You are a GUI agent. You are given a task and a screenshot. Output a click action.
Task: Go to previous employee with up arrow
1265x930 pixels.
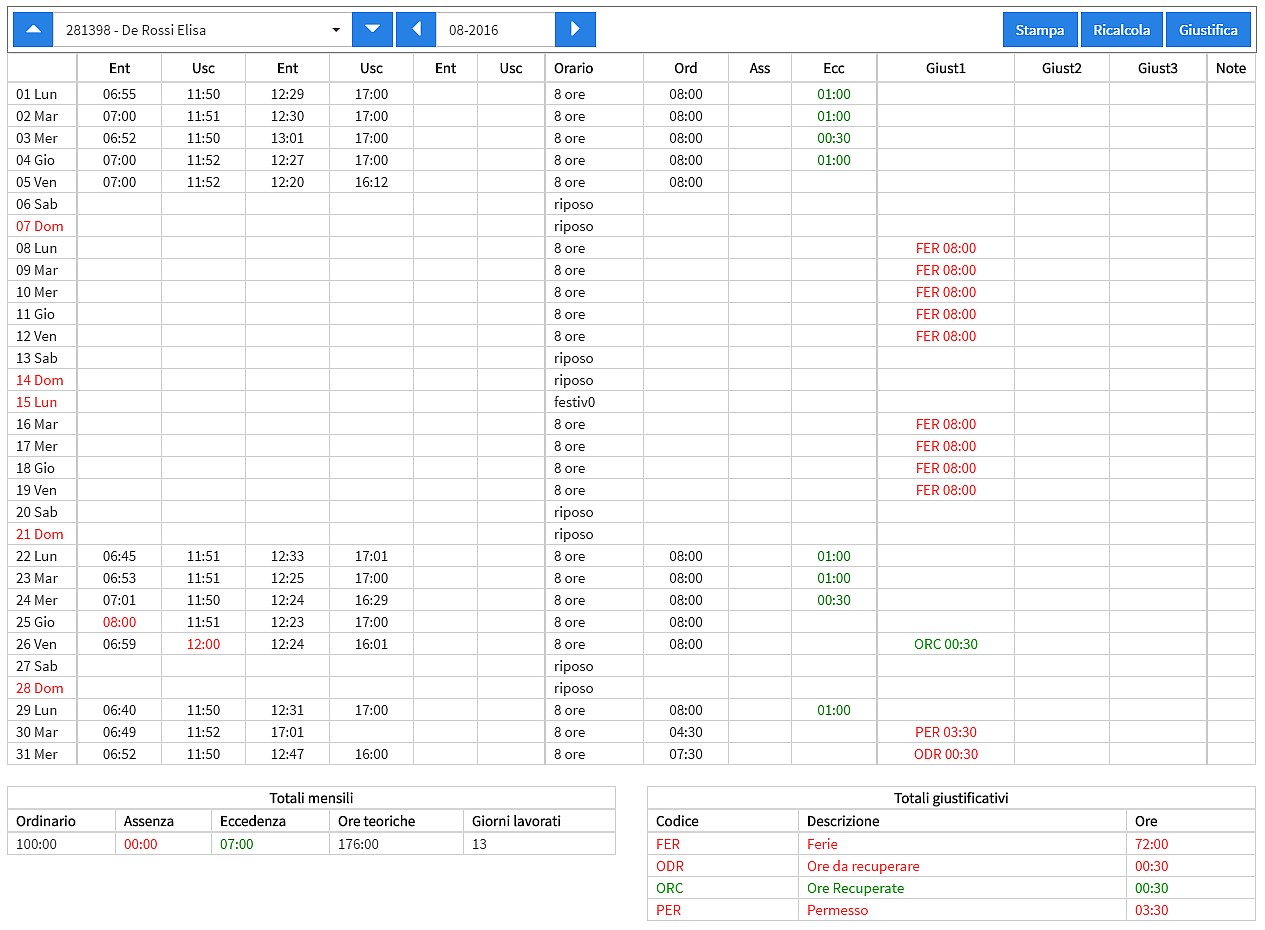[x=33, y=30]
